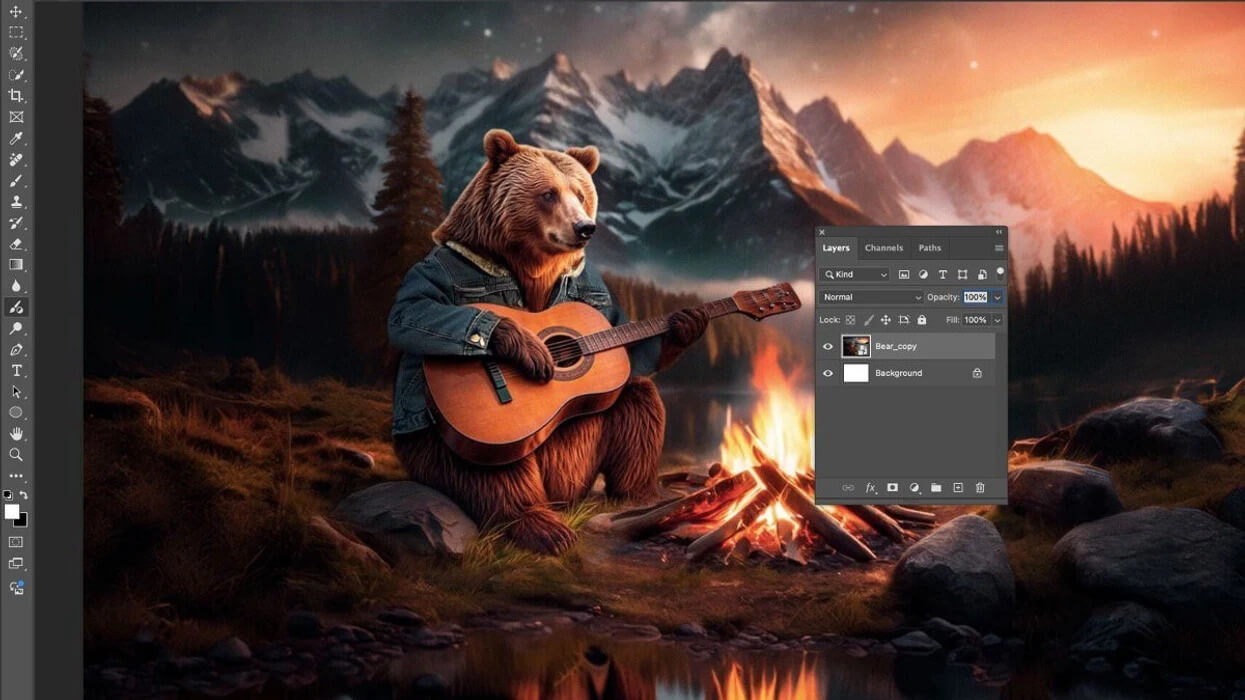
Task: Select the Horizontal Type tool
Action: (x=16, y=370)
